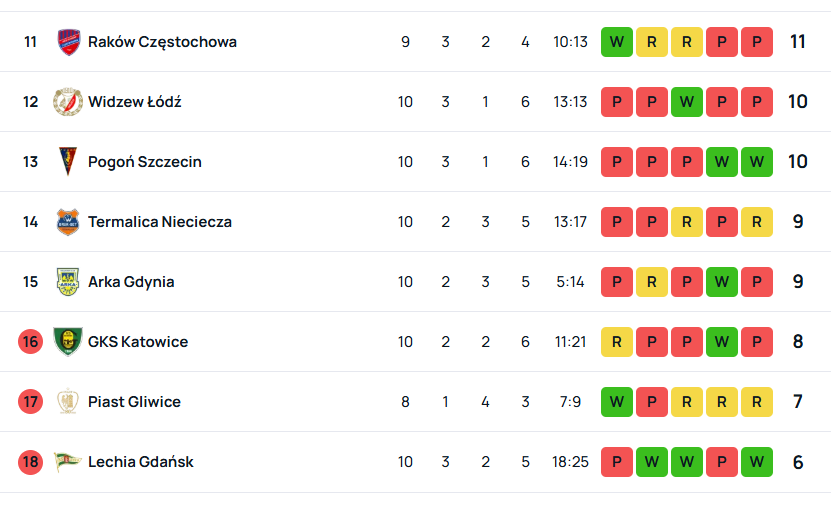Click Raków's green W form badge
The image size is (831, 505).
[x=617, y=42]
